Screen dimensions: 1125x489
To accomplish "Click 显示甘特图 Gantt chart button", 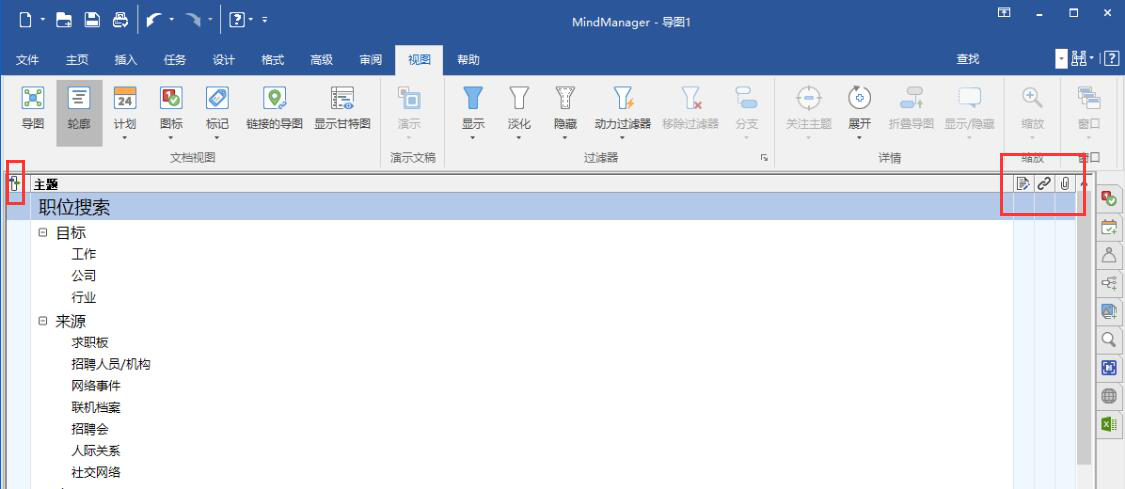I will click(x=342, y=108).
